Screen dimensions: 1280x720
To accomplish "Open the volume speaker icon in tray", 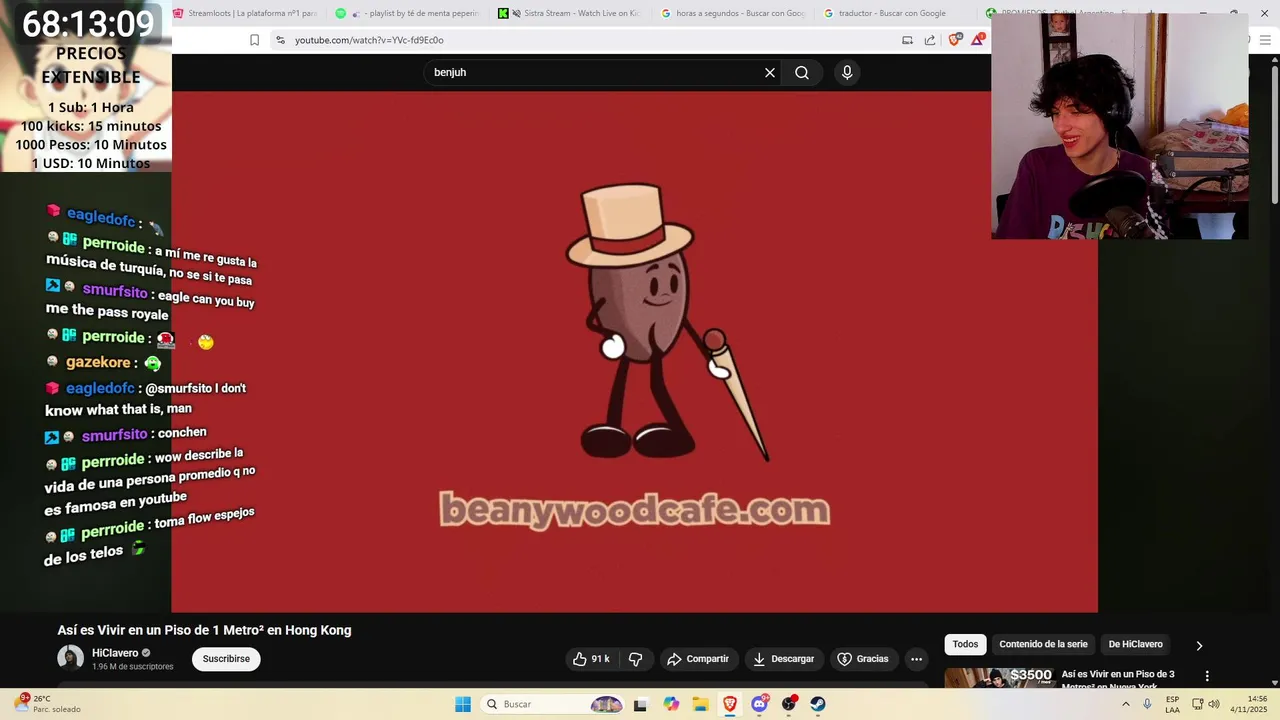I will coord(1214,704).
